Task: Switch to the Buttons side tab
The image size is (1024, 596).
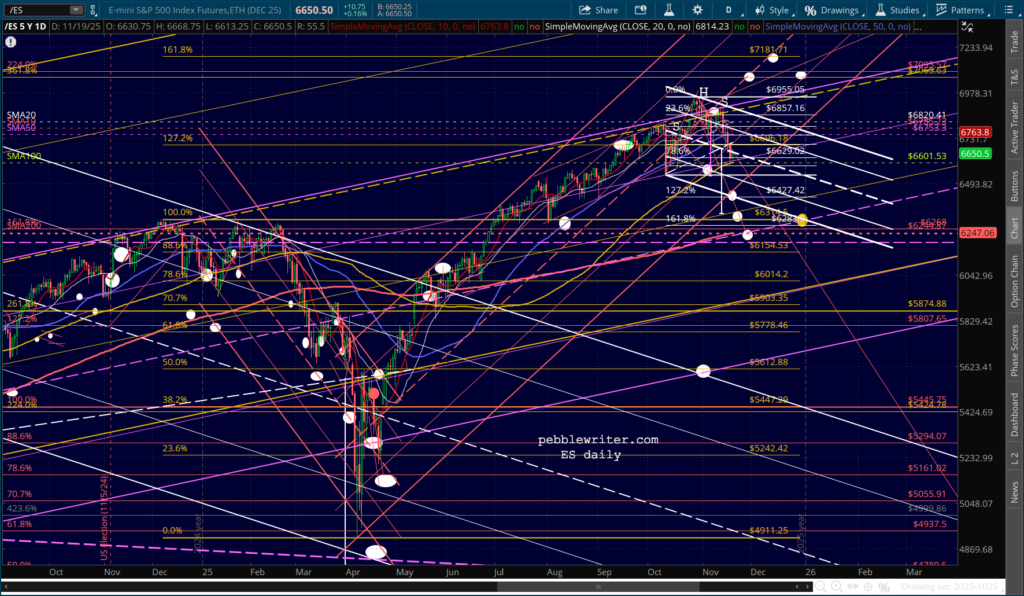Action: 1014,185
